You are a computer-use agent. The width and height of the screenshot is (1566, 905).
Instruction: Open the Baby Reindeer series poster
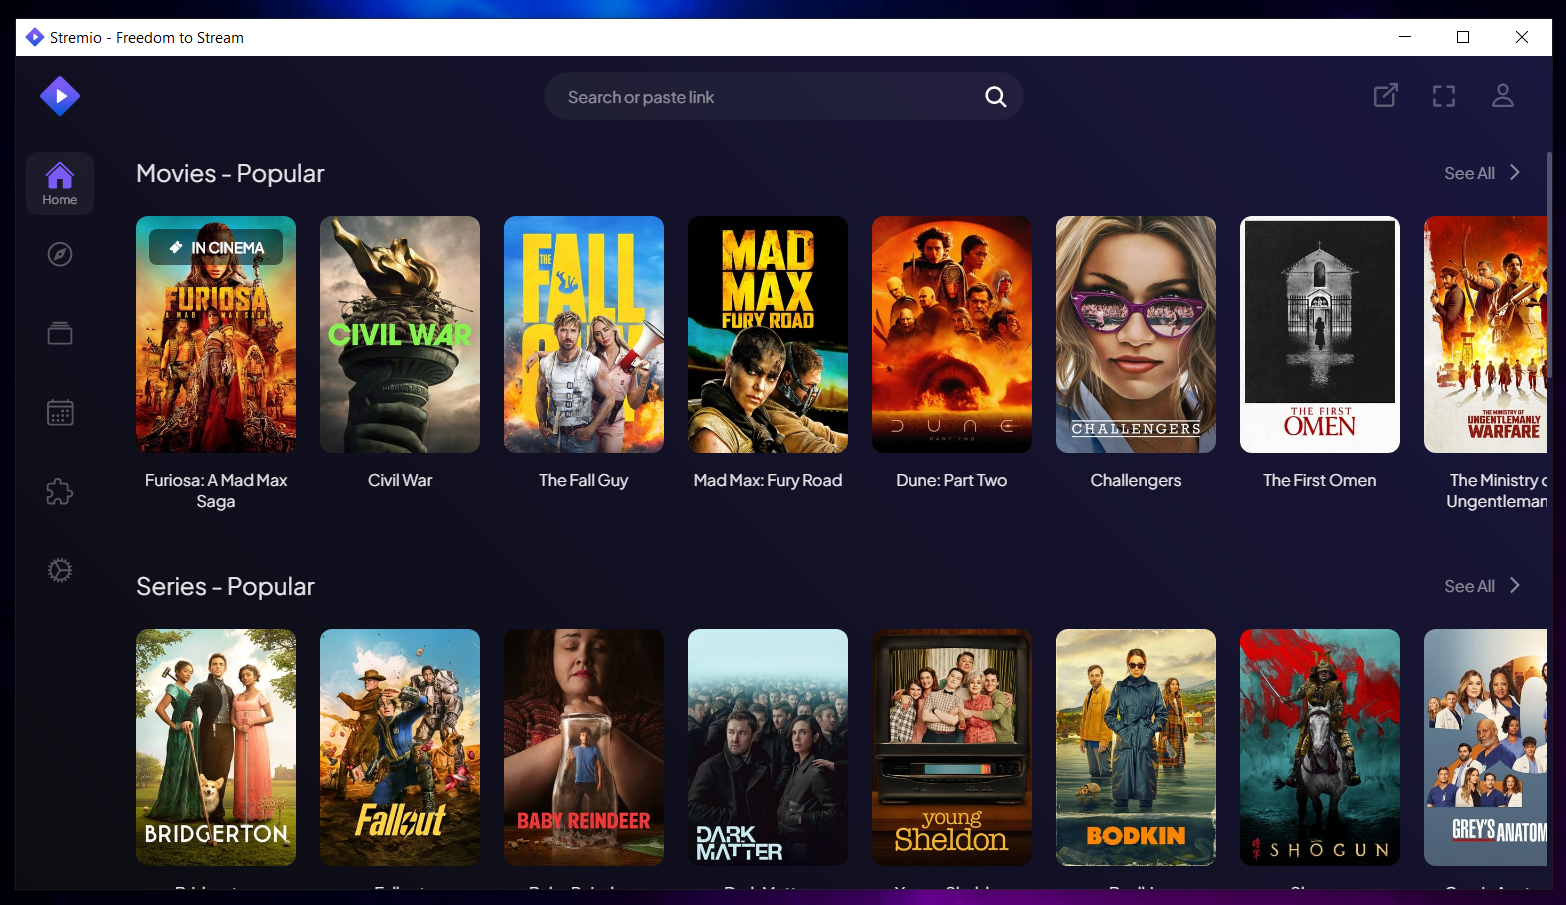pyautogui.click(x=584, y=747)
